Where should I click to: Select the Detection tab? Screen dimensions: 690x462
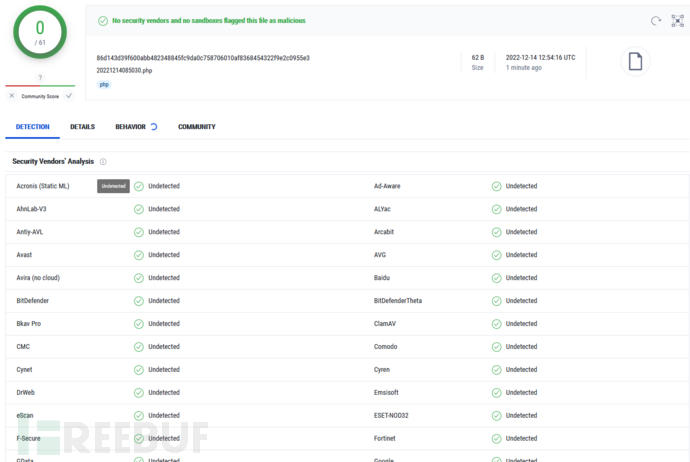[32, 127]
